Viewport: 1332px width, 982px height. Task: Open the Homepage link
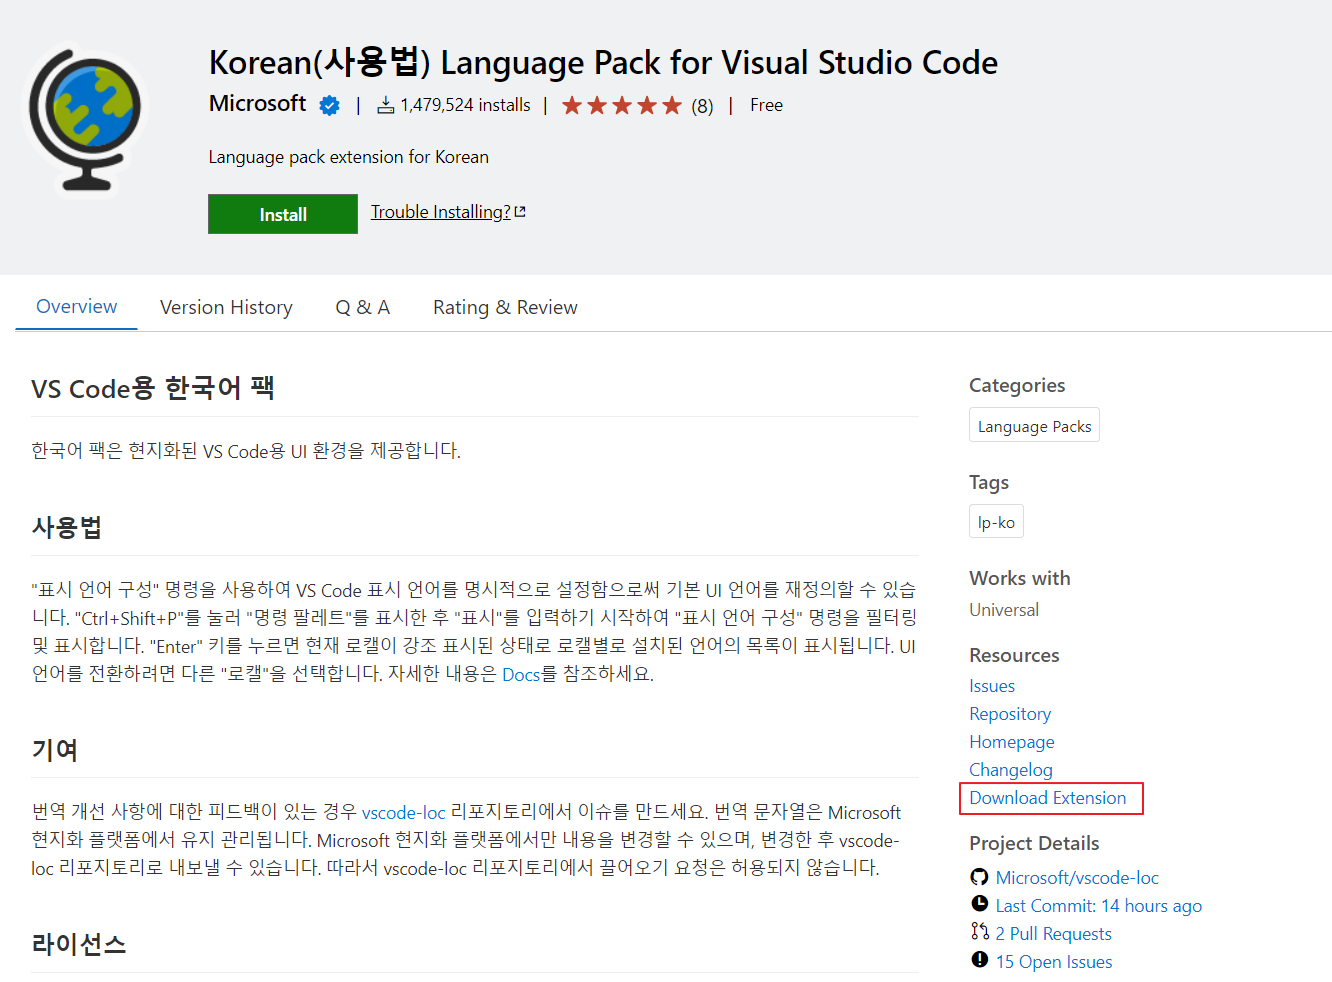pyautogui.click(x=1012, y=742)
